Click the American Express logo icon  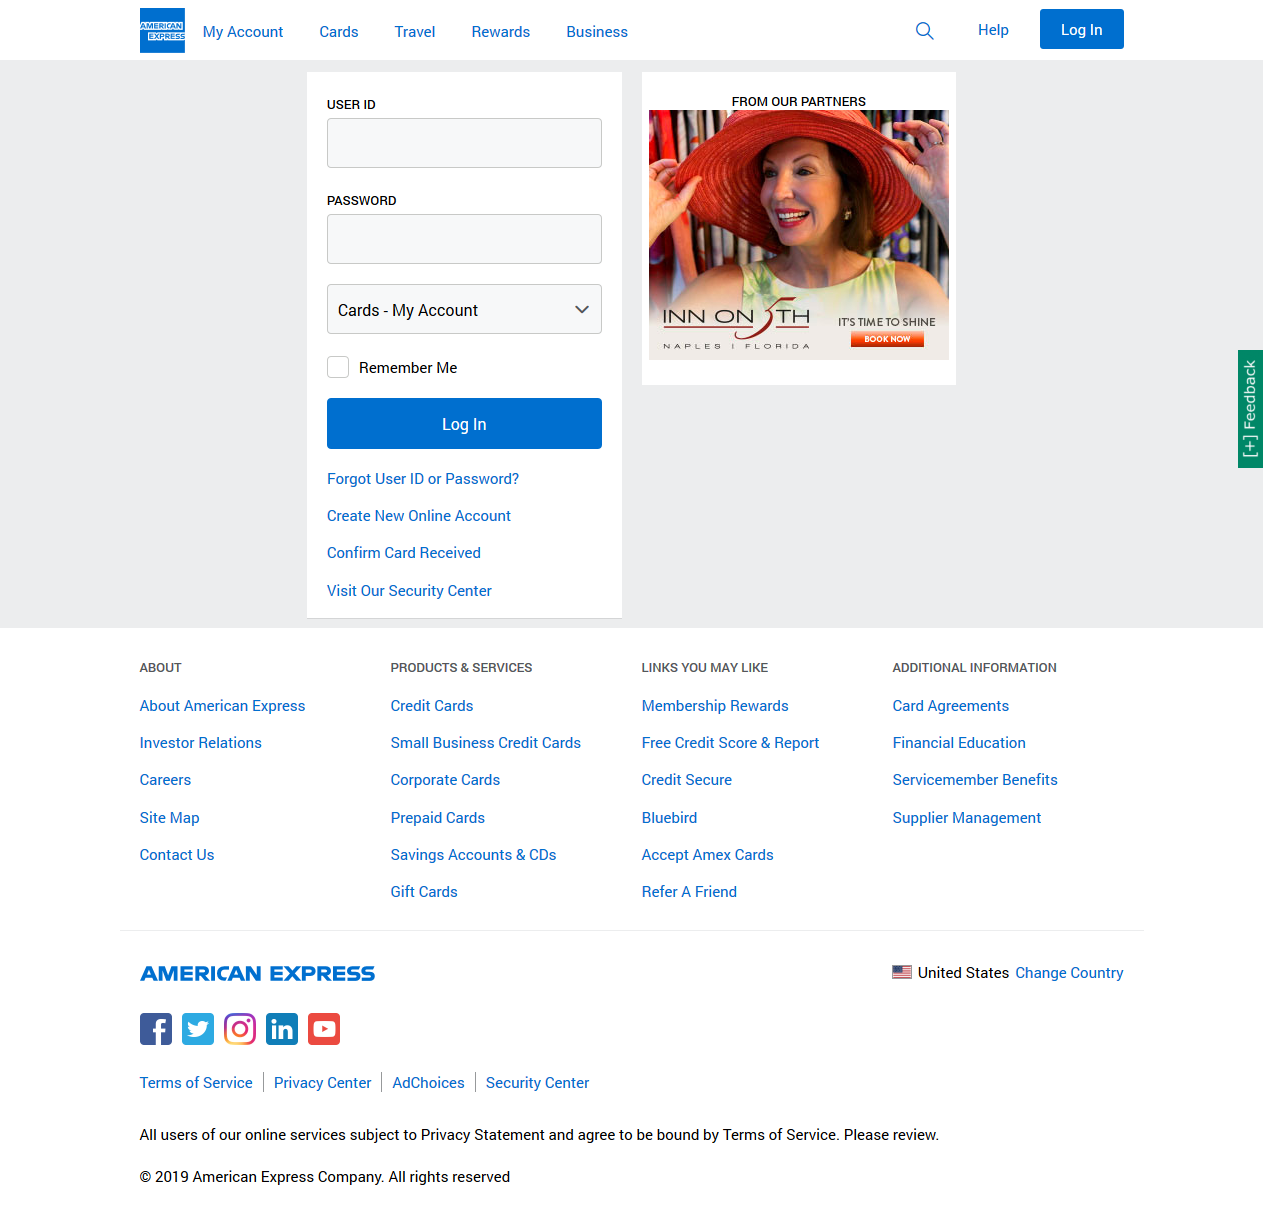coord(162,31)
